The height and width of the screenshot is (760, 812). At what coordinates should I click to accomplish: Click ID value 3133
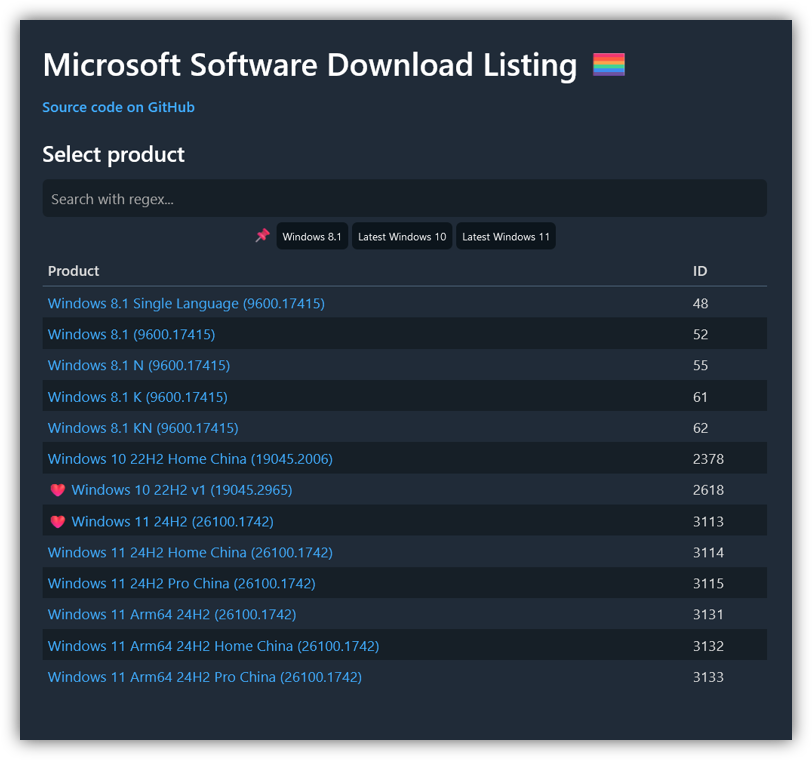coord(708,677)
